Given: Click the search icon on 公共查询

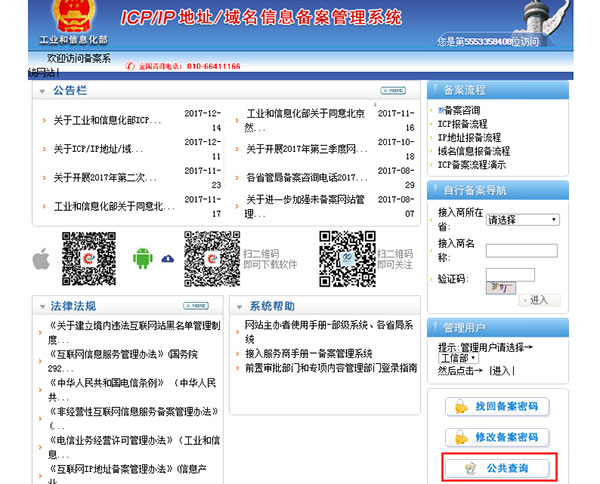Looking at the screenshot, I should point(470,468).
